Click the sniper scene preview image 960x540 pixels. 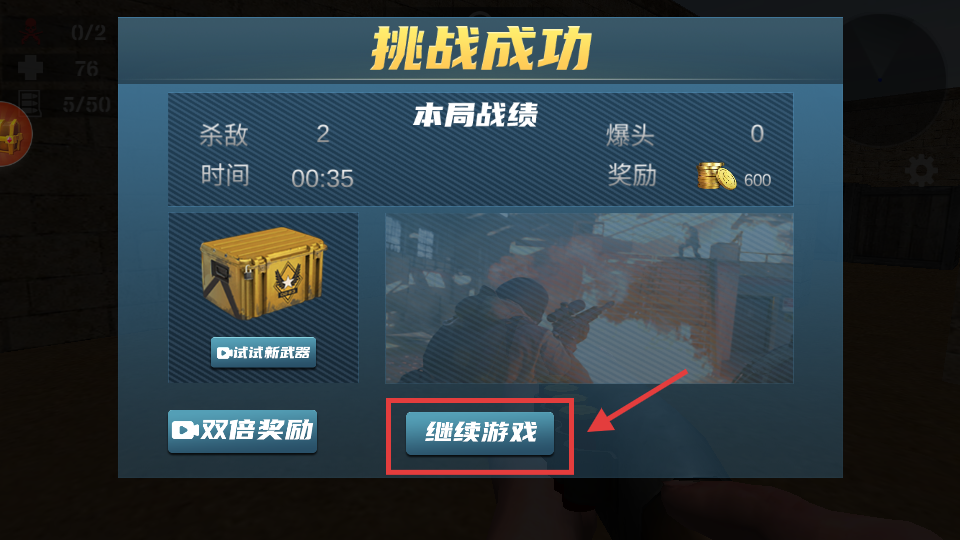pyautogui.click(x=589, y=298)
